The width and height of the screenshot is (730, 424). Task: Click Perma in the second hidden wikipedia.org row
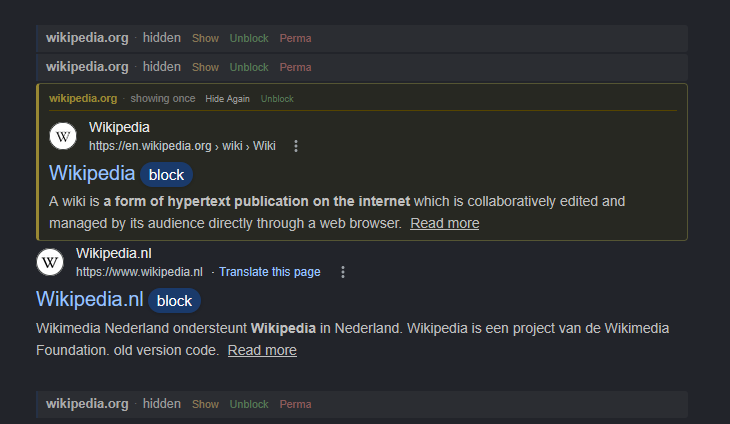[x=295, y=67]
